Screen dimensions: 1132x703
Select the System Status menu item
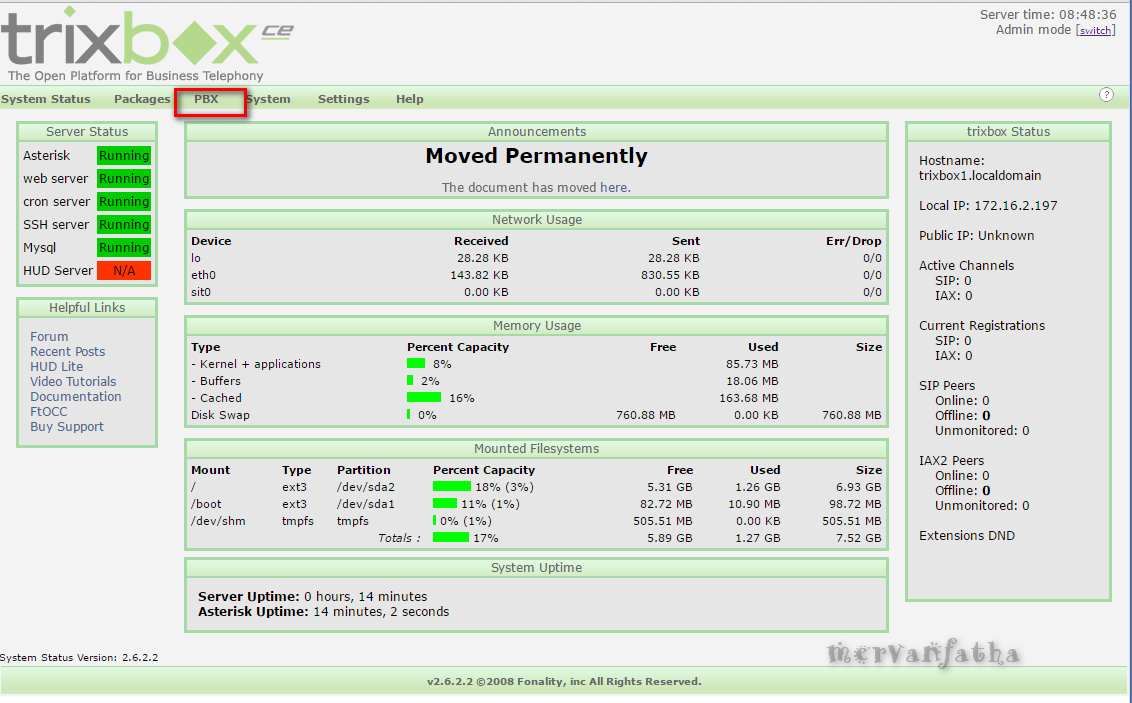coord(45,99)
